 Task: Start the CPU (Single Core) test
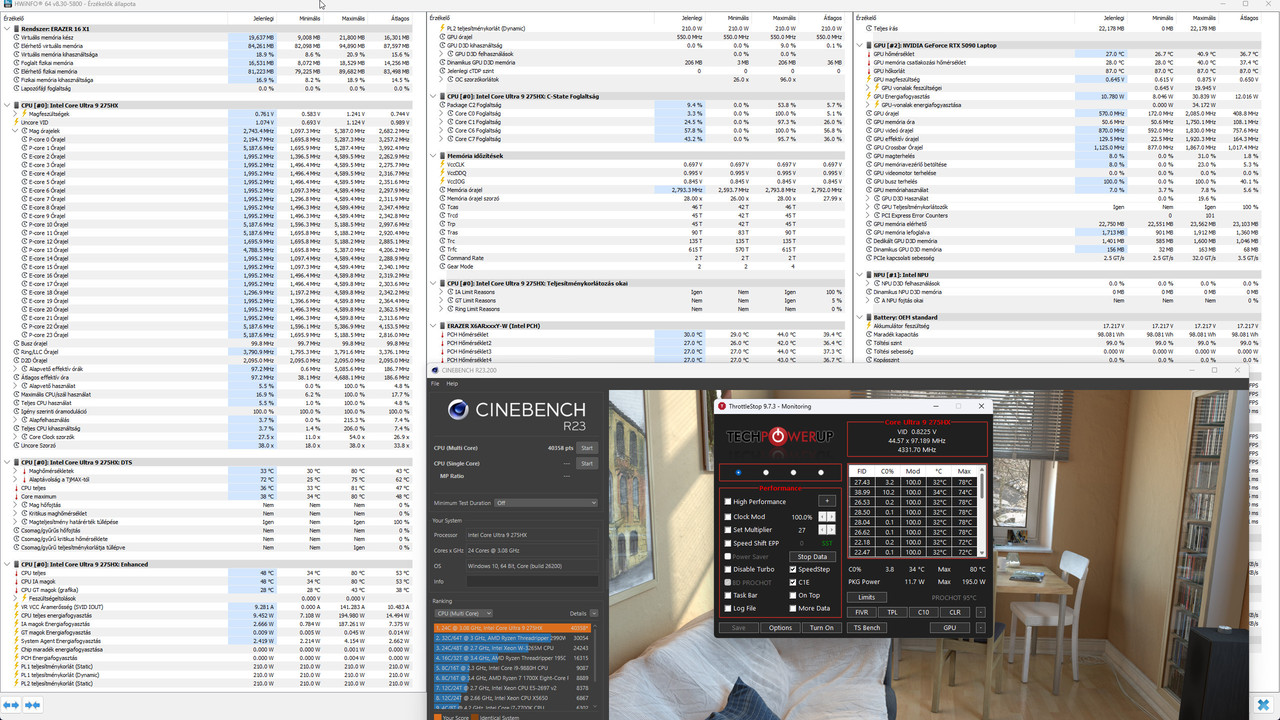pos(587,463)
